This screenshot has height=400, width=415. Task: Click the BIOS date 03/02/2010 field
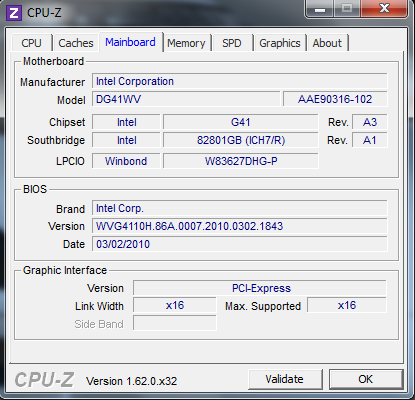click(240, 244)
